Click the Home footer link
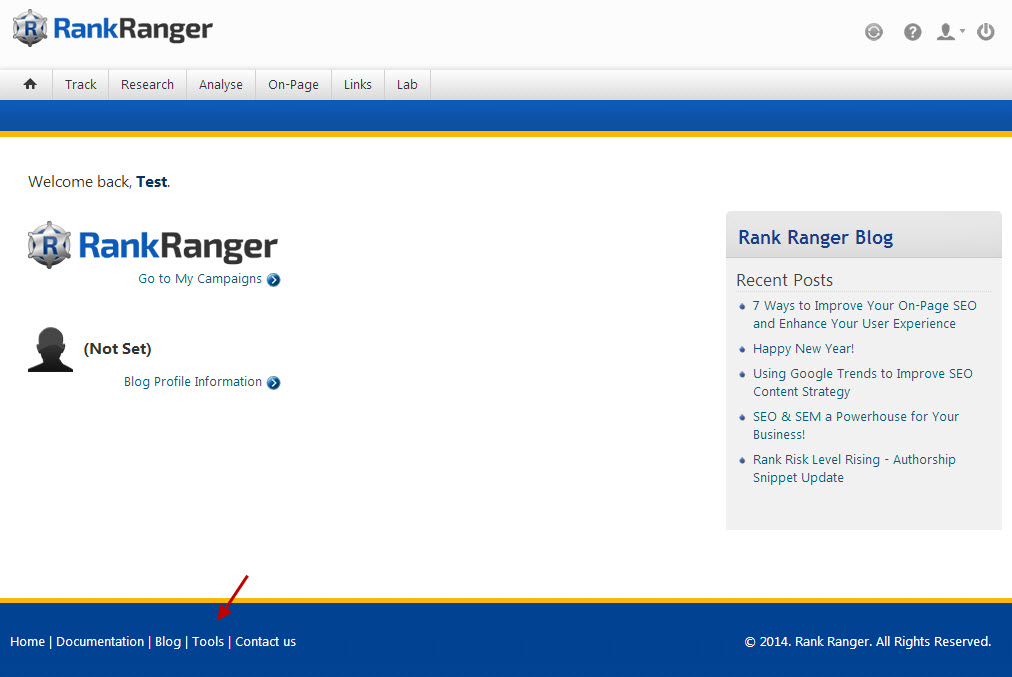The width and height of the screenshot is (1012, 677). [27, 642]
